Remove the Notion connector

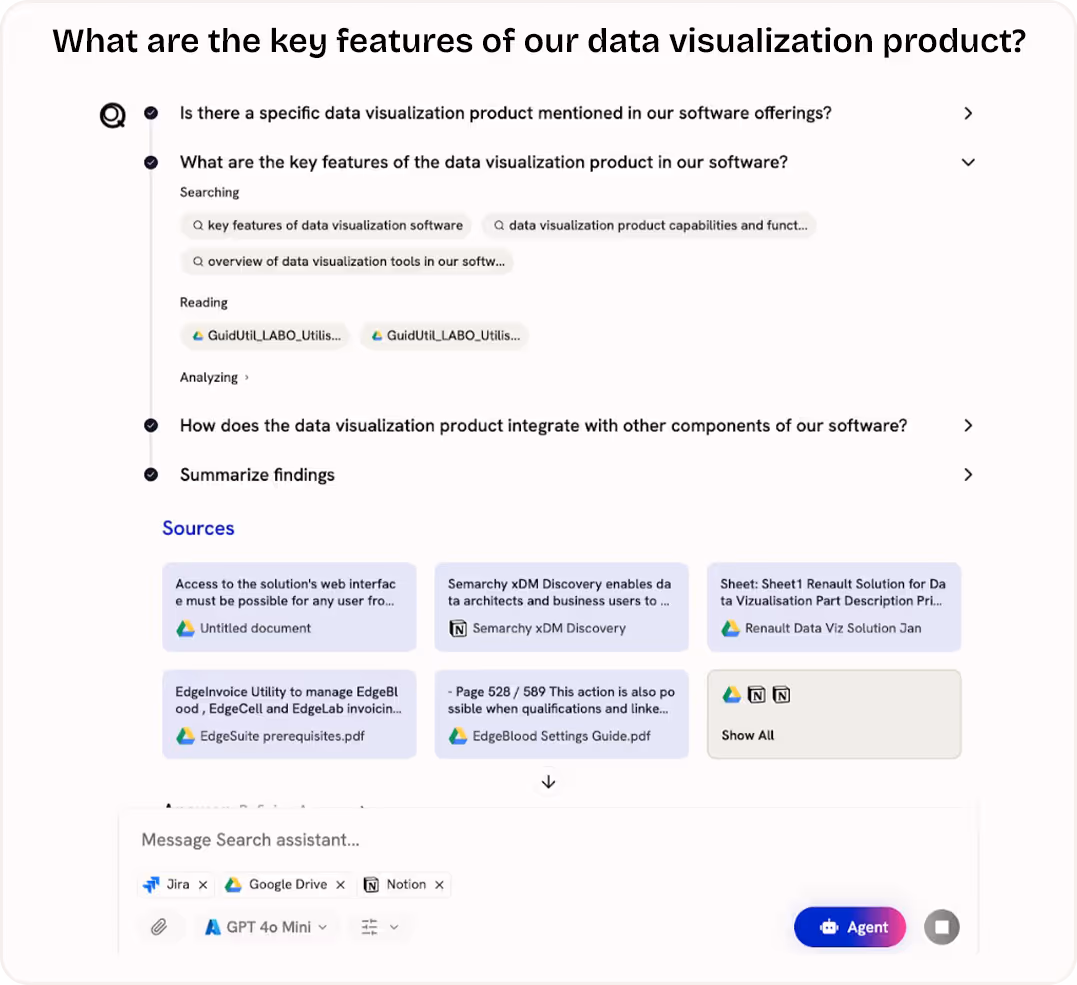click(440, 885)
